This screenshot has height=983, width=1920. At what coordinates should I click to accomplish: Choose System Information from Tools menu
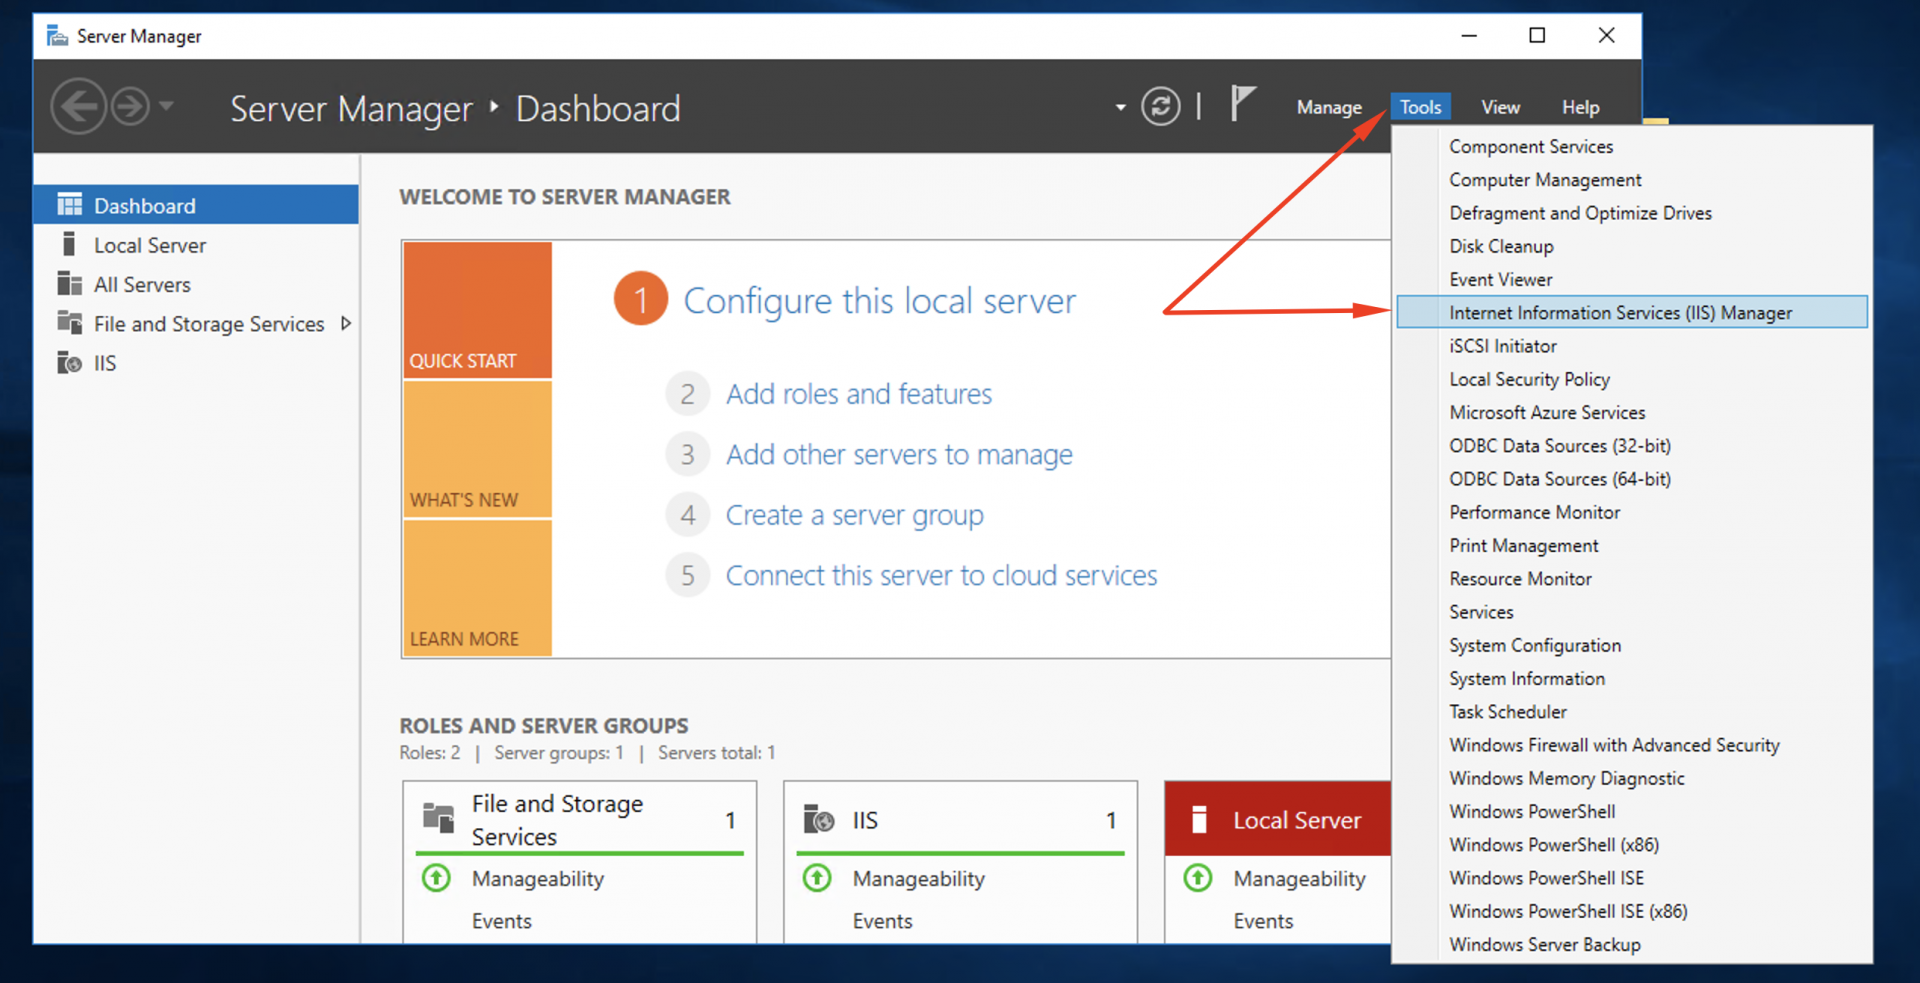click(1632, 678)
